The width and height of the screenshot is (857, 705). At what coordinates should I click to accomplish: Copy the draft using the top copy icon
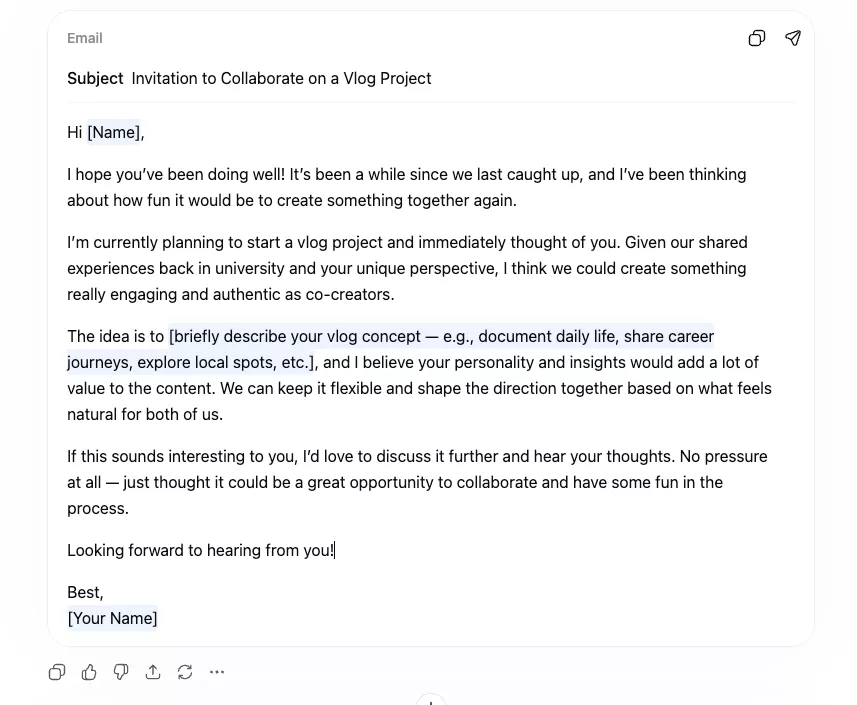(x=757, y=38)
